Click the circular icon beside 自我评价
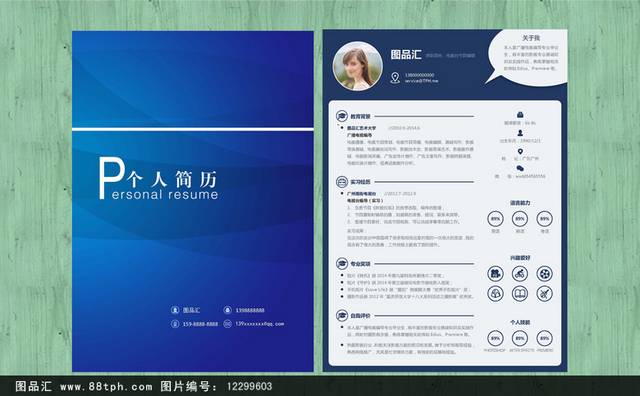 pyautogui.click(x=342, y=316)
